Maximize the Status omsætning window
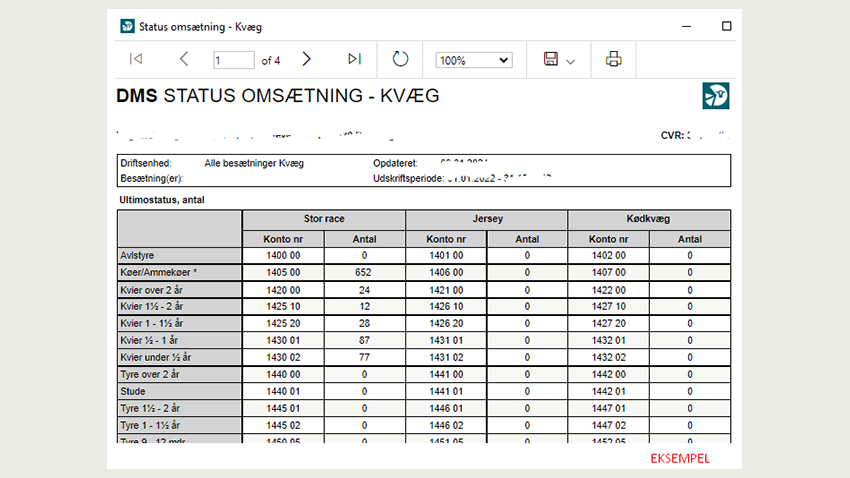 (x=727, y=26)
